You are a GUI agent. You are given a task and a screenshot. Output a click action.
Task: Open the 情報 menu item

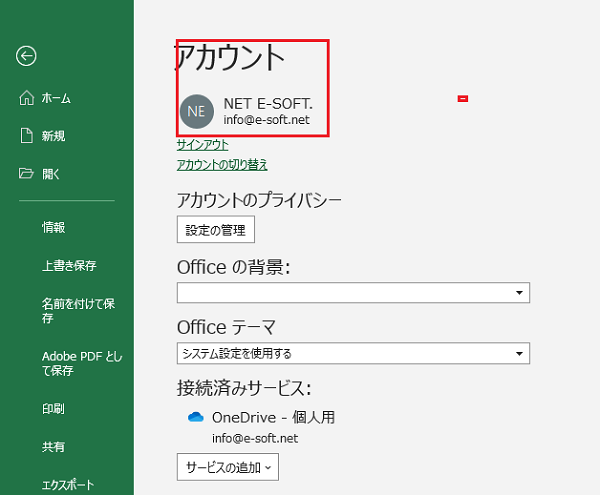click(x=54, y=227)
